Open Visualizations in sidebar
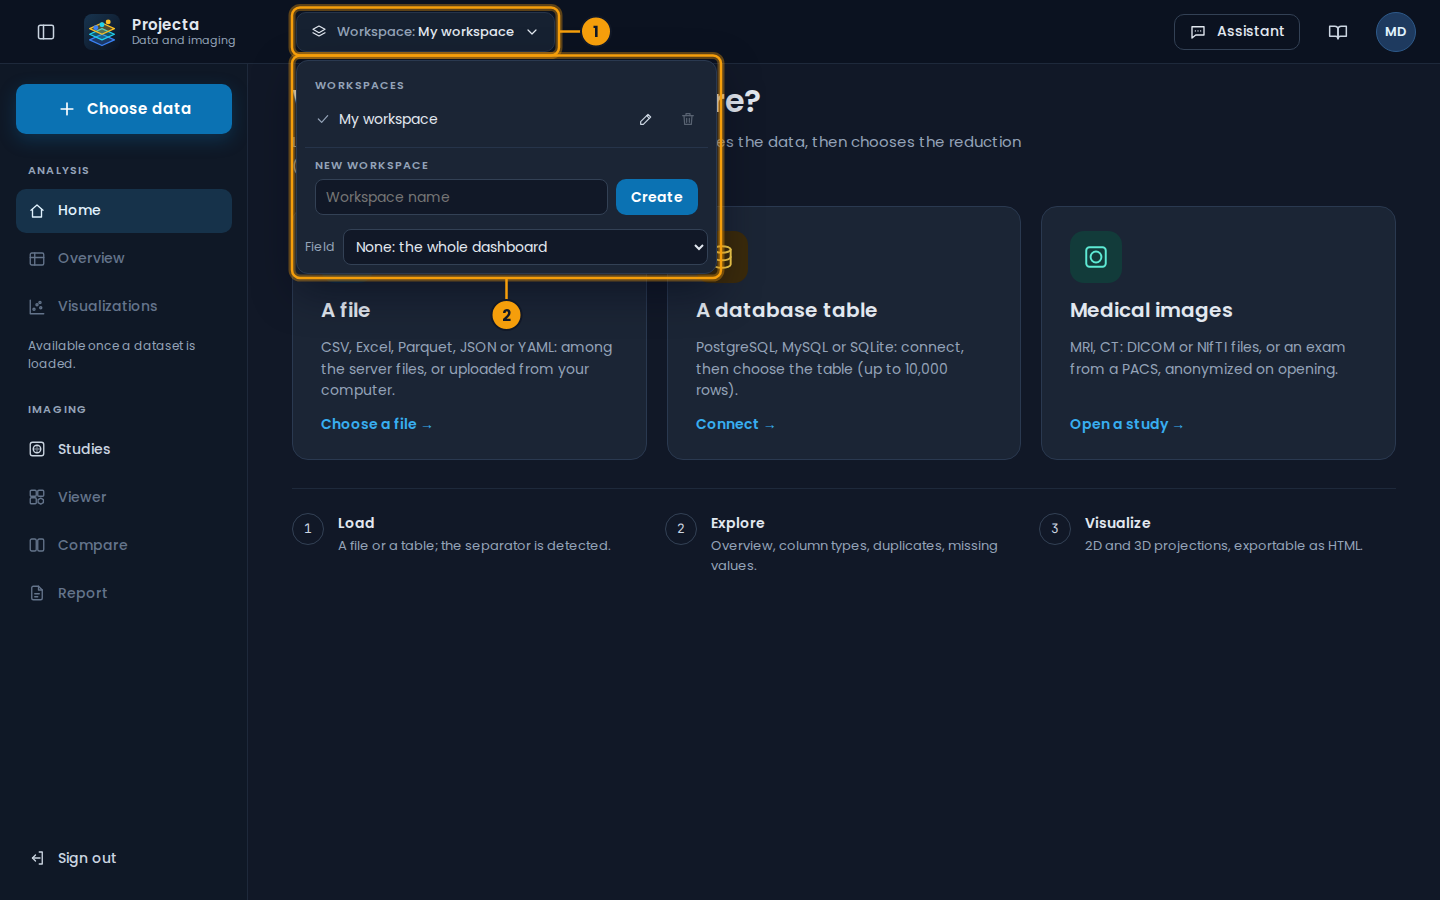Screen dimensions: 1440x900 click(124, 307)
